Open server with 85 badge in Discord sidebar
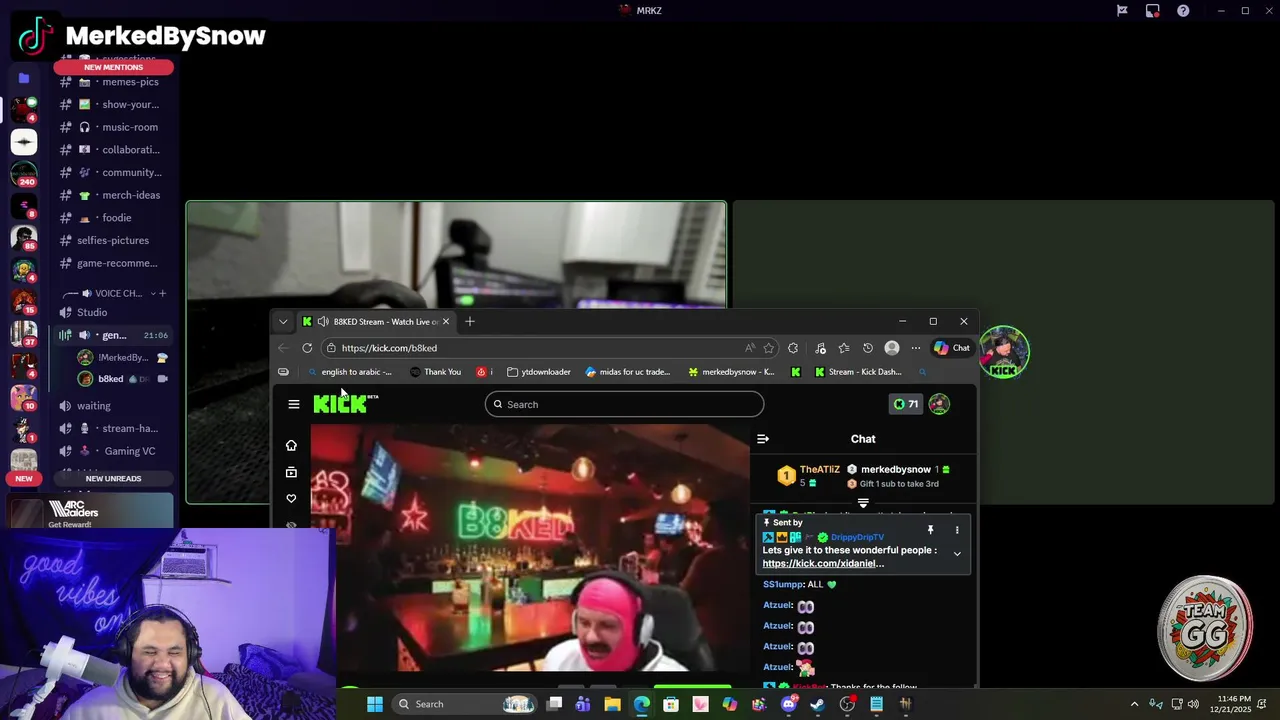This screenshot has width=1280, height=720. click(24, 238)
